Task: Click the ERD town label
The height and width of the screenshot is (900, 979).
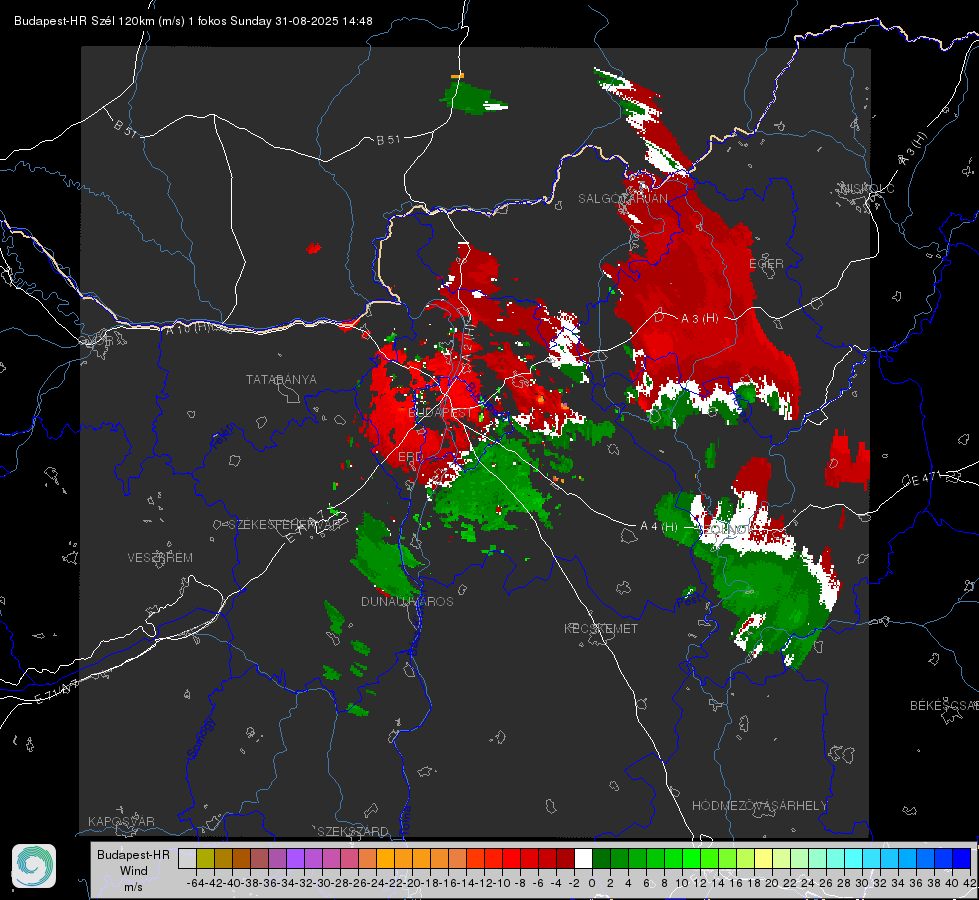Action: [x=410, y=457]
